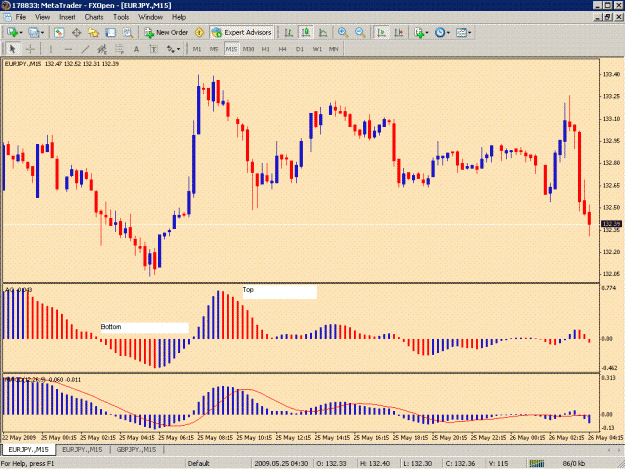This screenshot has height=469, width=625.
Task: Switch to M1 timeframe
Action: coord(197,49)
